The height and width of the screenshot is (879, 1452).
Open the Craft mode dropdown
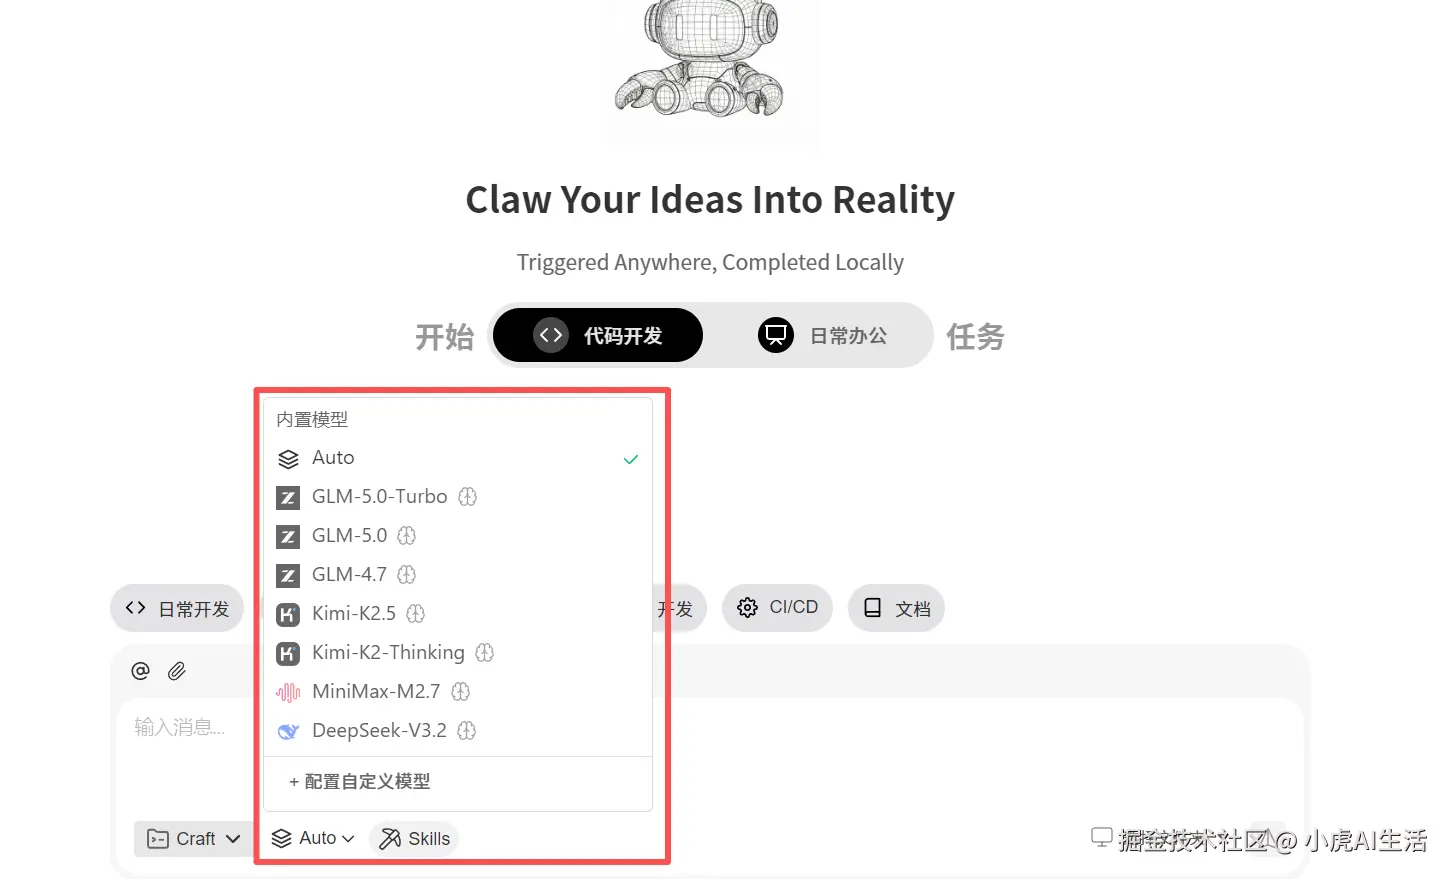[x=194, y=839]
